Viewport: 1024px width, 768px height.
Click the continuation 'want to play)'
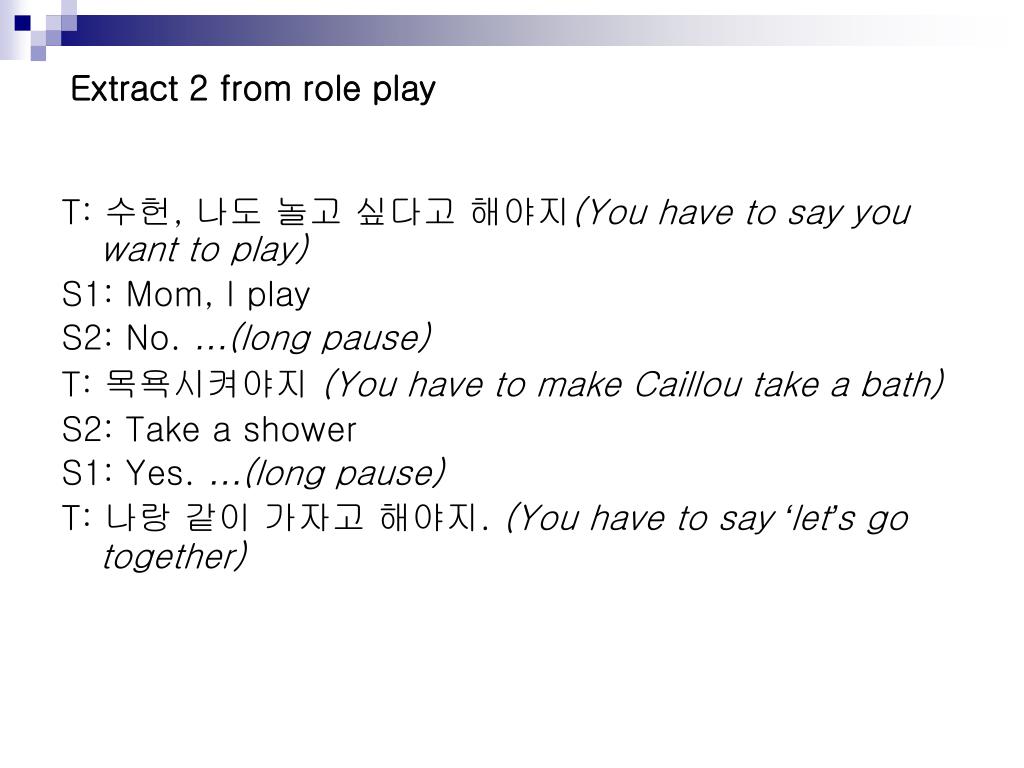[x=206, y=249]
